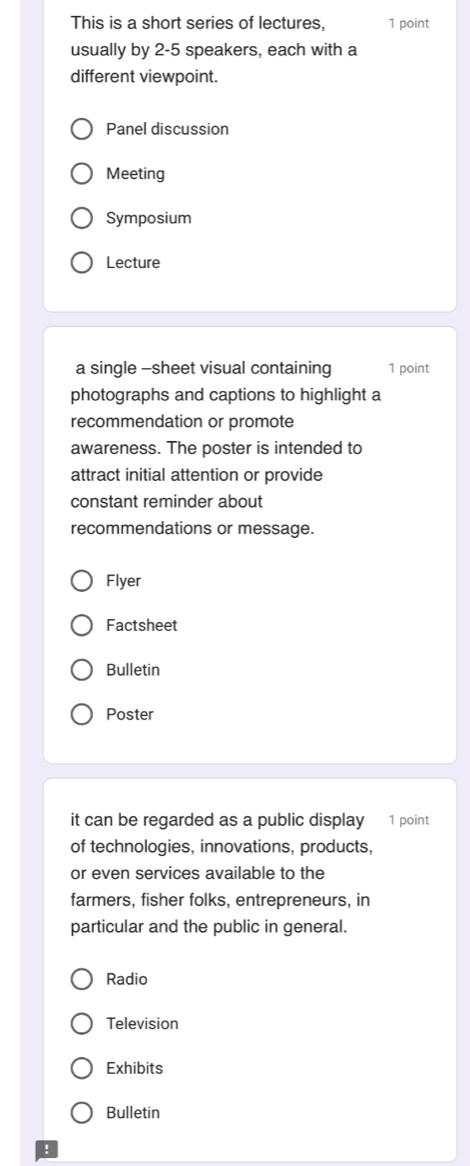The height and width of the screenshot is (1166, 470).
Task: Choose the Television radio button
Action: point(82,1024)
